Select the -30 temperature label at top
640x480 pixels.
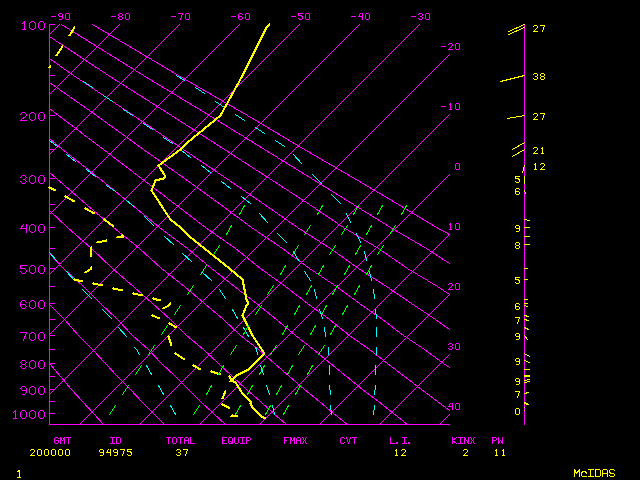click(x=421, y=17)
